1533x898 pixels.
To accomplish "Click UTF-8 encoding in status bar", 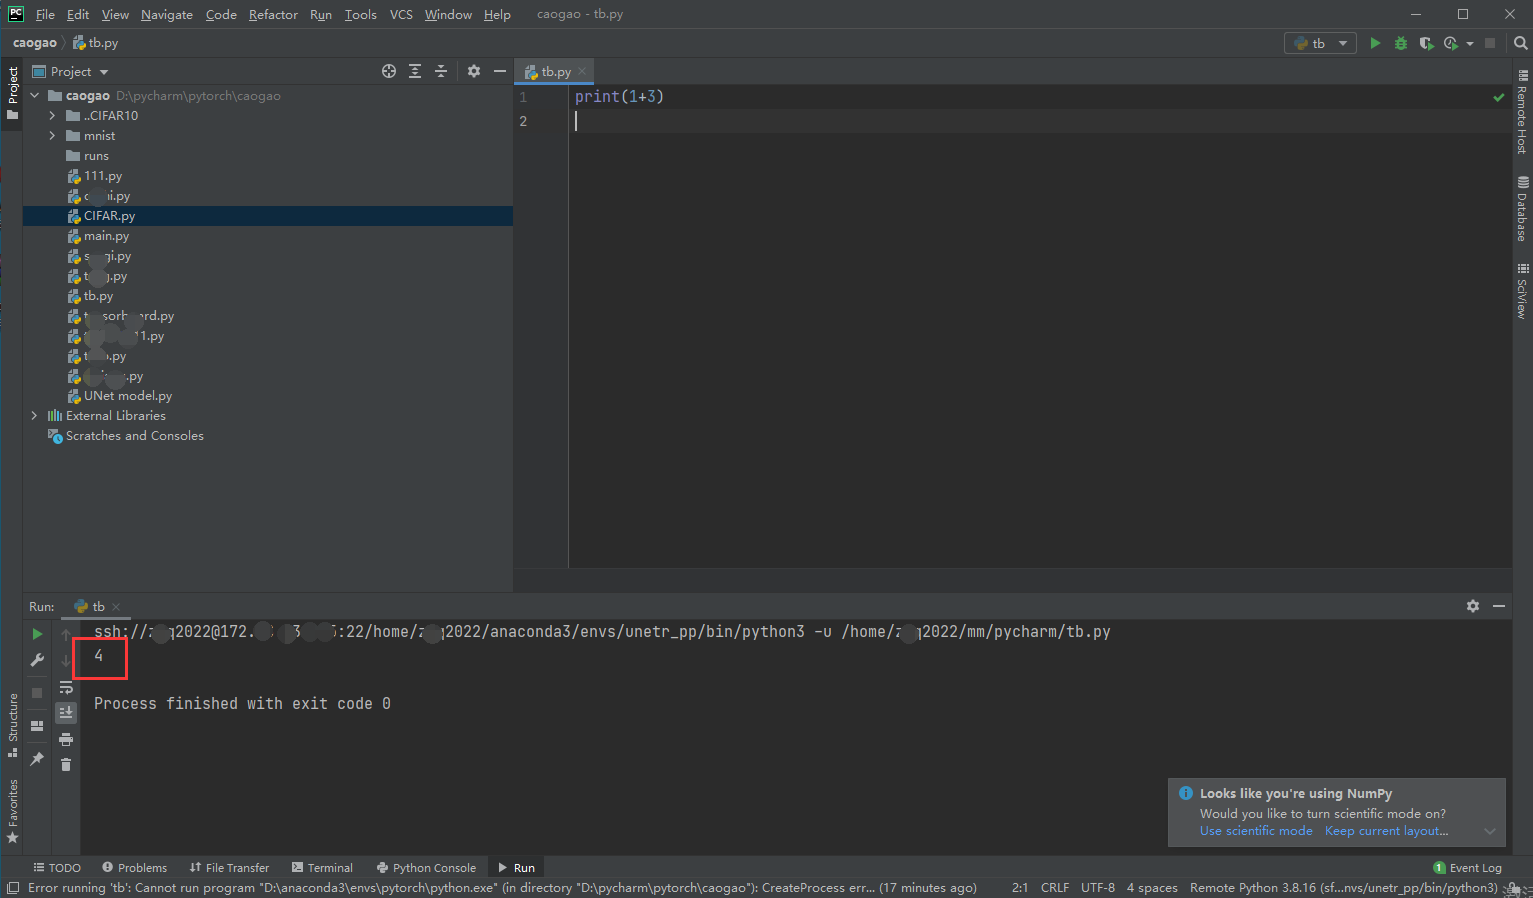I will [1098, 888].
